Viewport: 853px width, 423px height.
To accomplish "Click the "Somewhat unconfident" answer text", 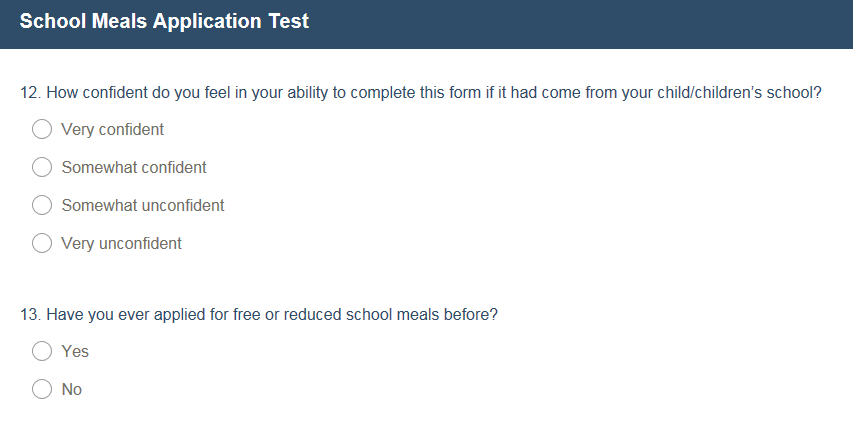I will [143, 206].
